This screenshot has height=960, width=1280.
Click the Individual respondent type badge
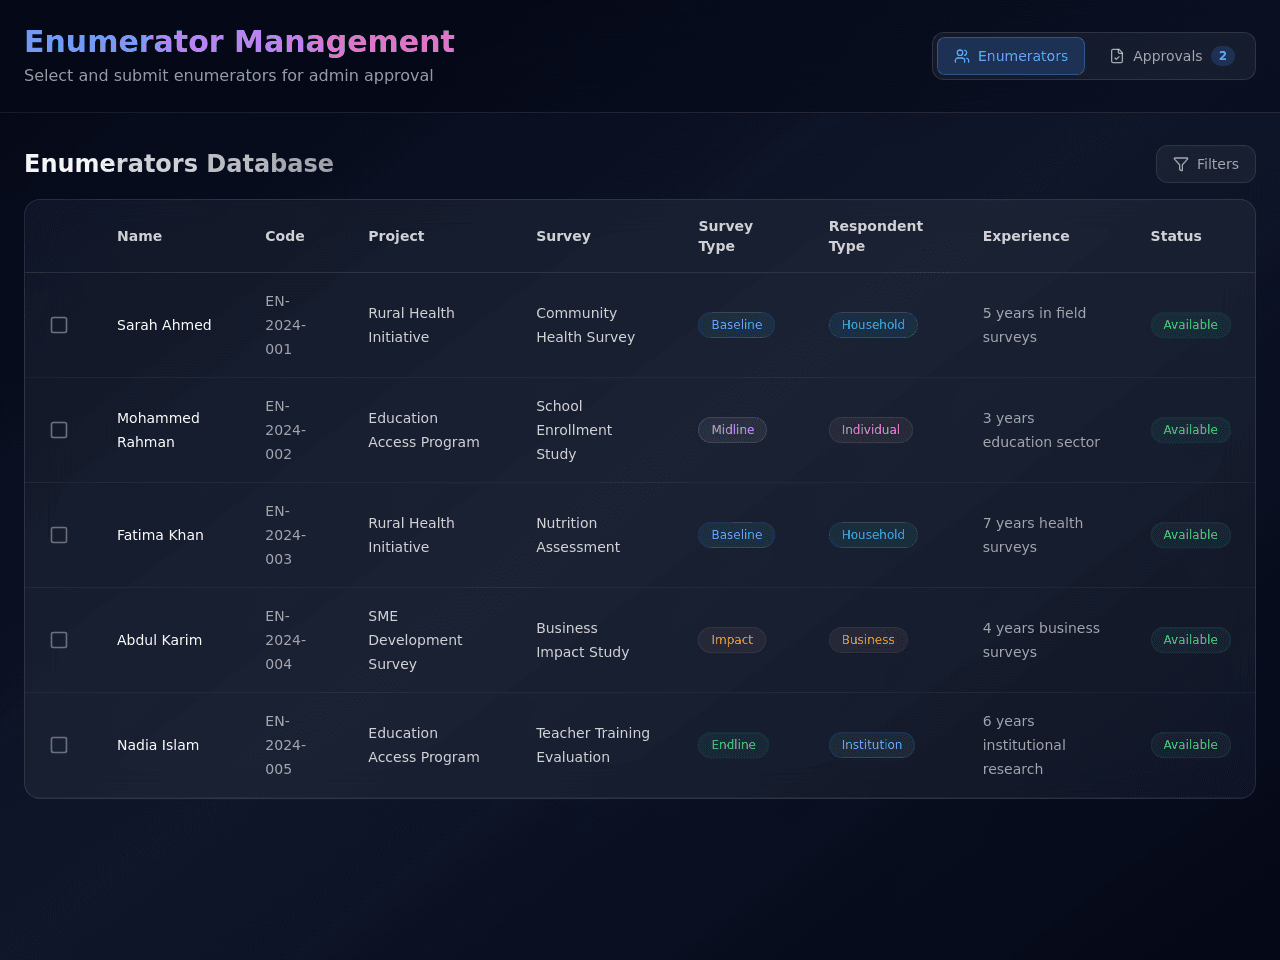pyautogui.click(x=870, y=430)
